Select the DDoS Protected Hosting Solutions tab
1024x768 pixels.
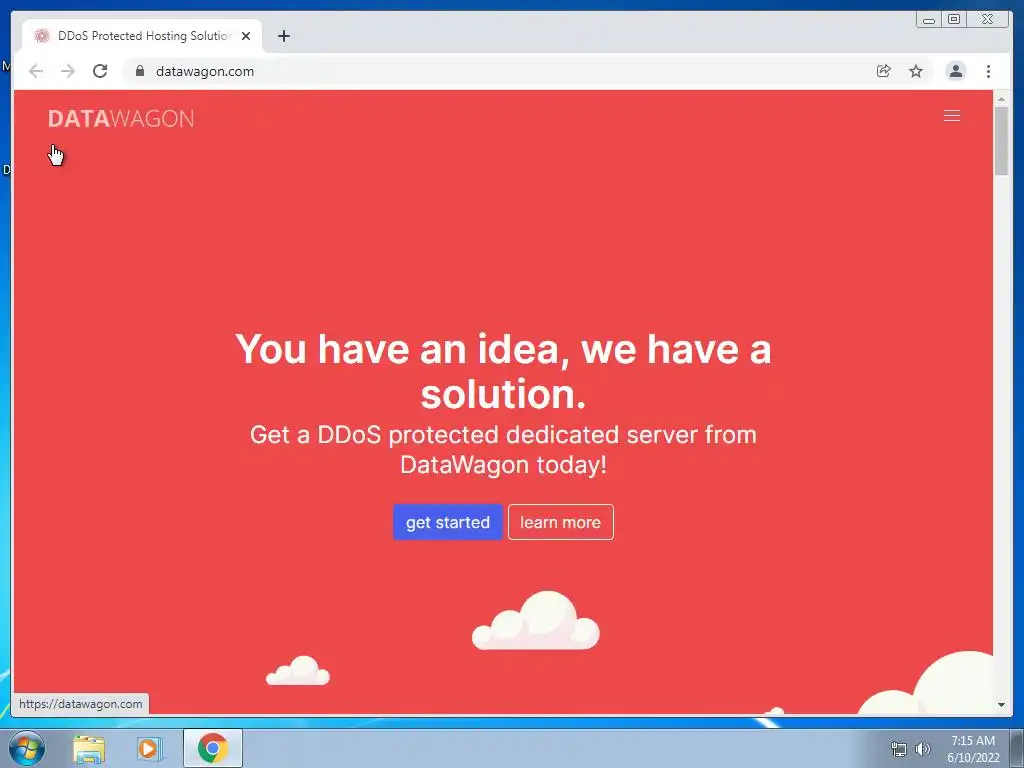pyautogui.click(x=142, y=36)
